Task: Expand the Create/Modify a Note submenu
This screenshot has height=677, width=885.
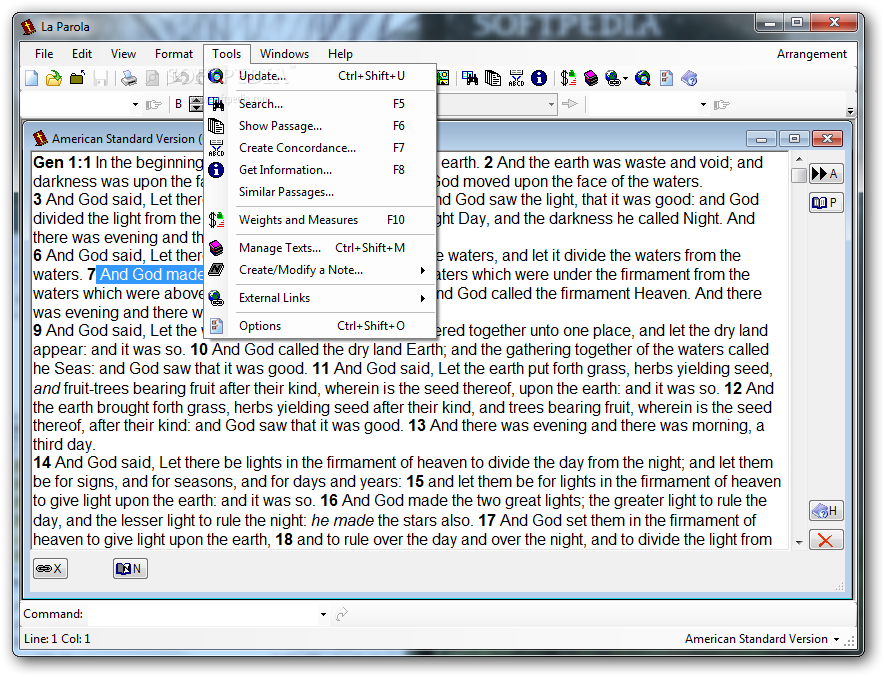Action: (x=422, y=270)
